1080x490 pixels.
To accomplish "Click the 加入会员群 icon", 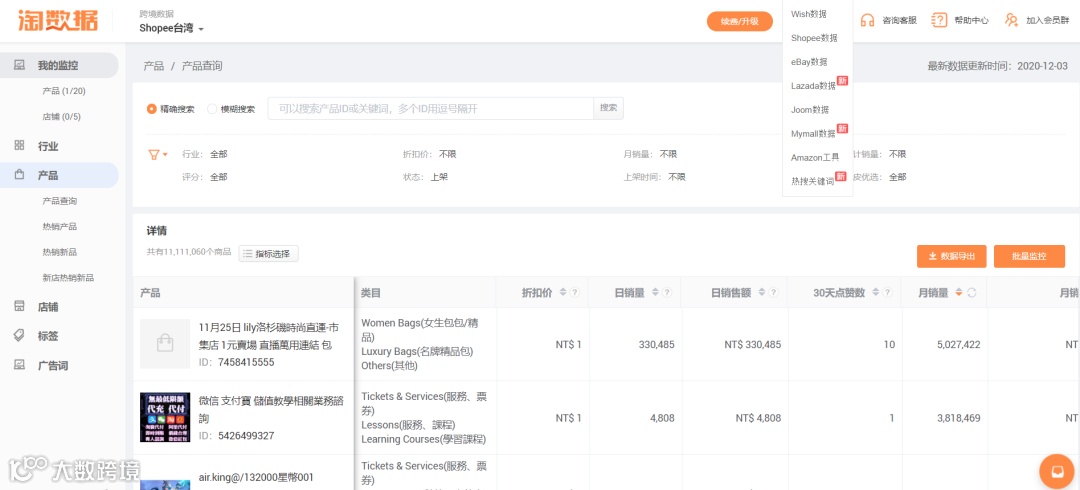I will [x=1011, y=21].
